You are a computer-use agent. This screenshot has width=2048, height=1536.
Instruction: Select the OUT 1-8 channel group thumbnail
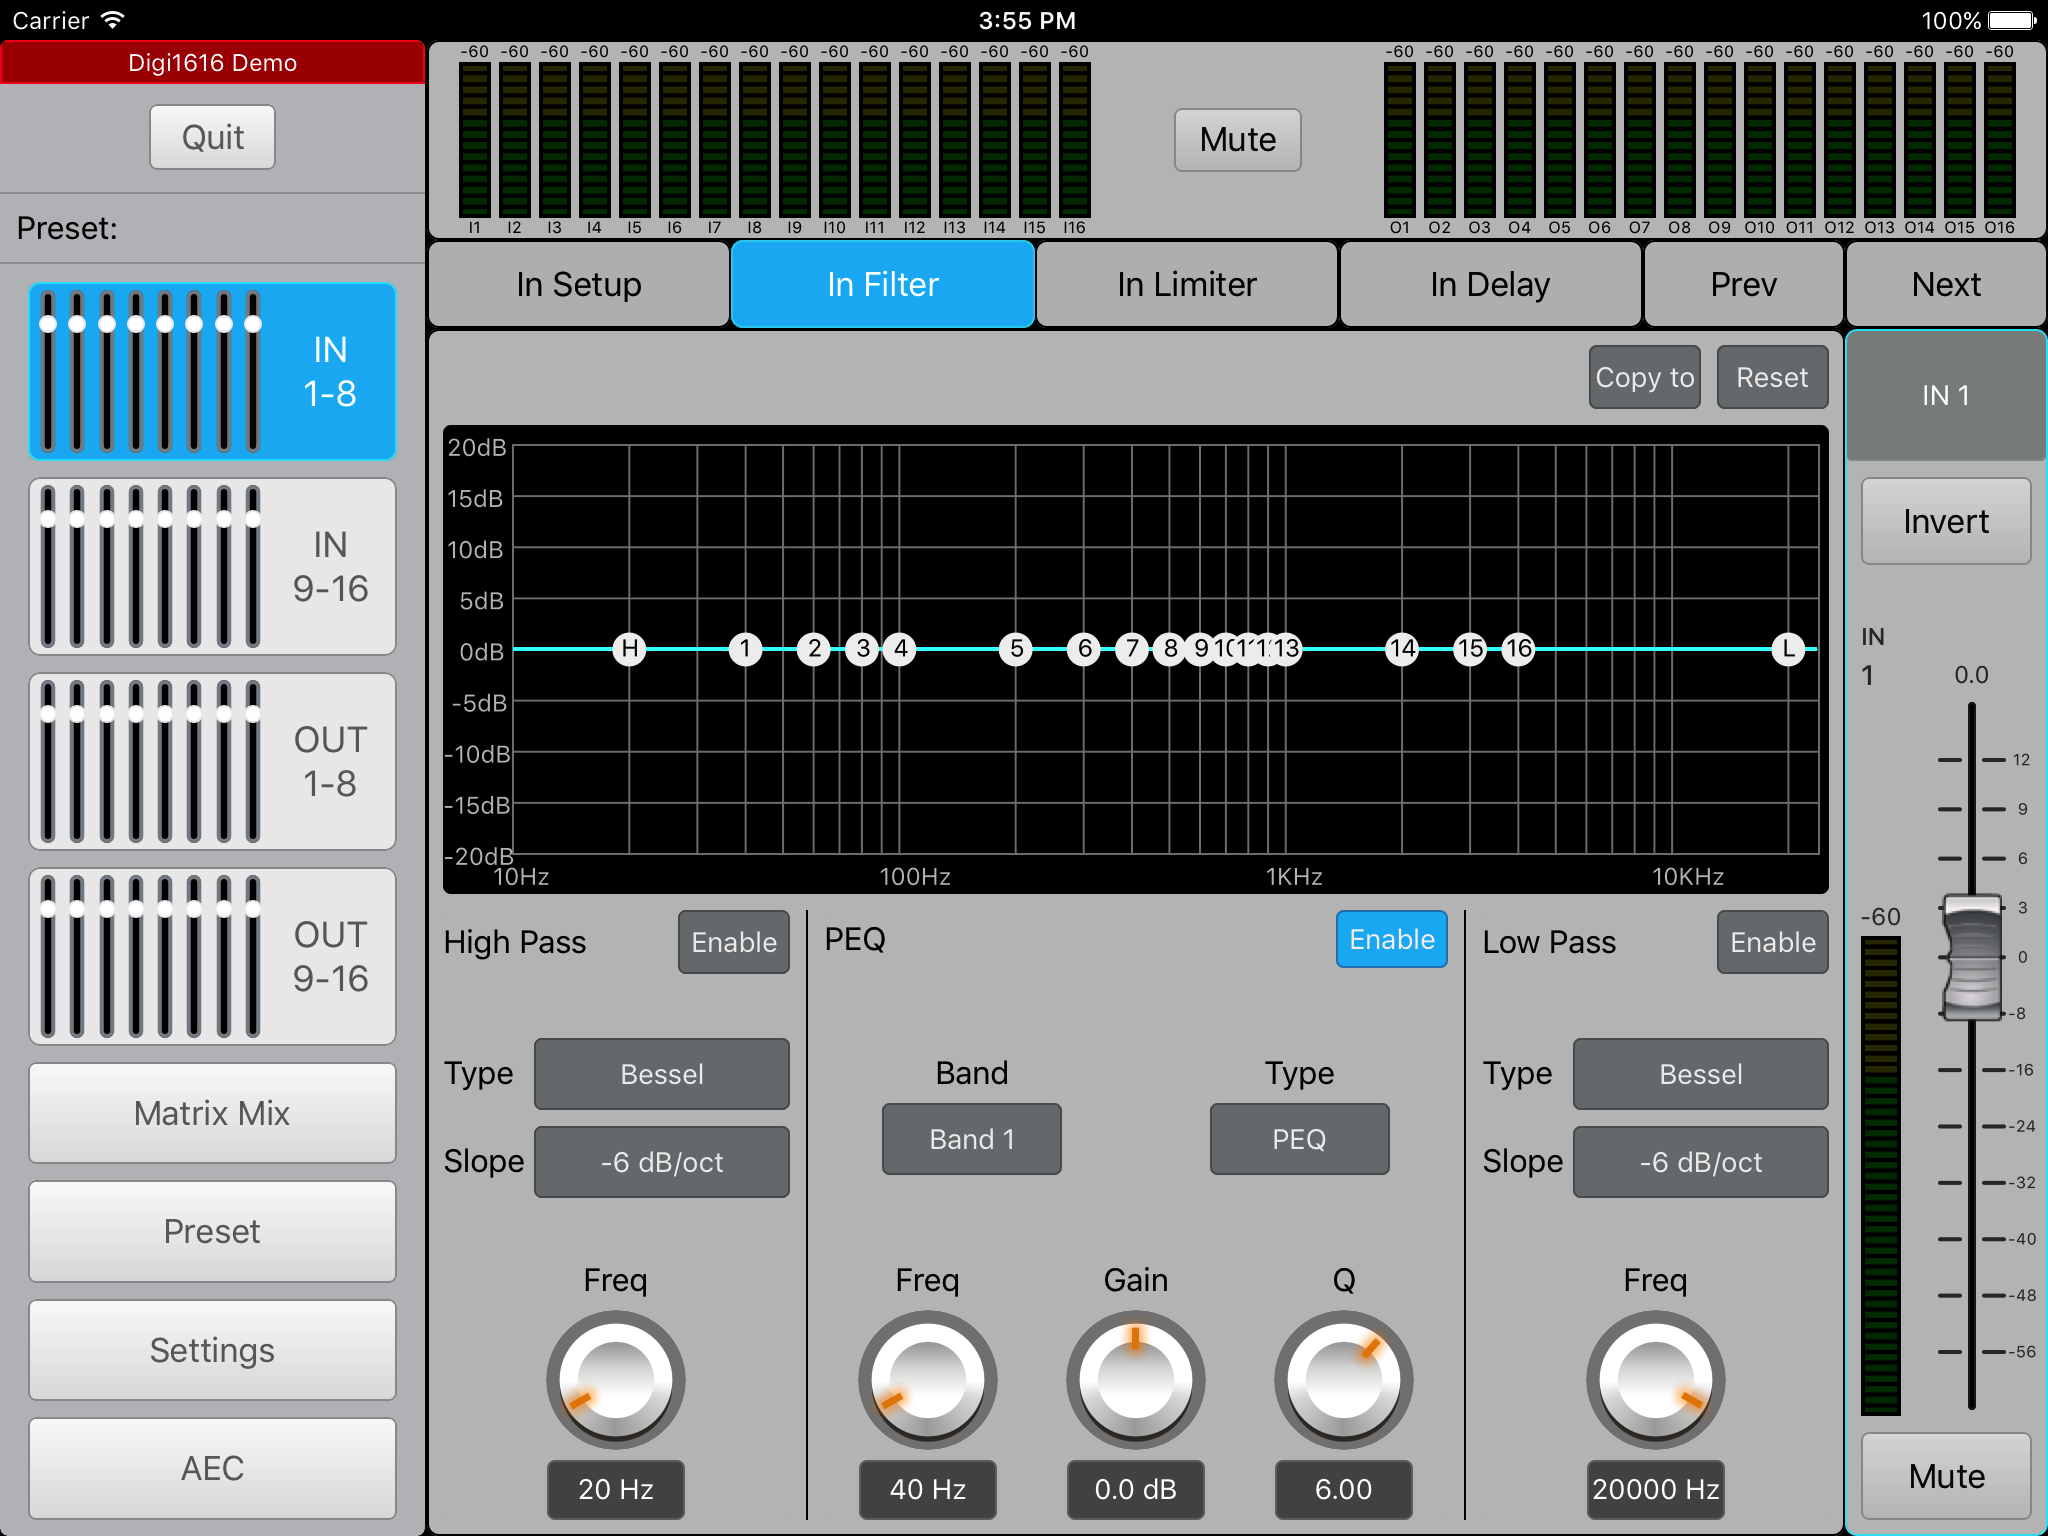point(212,761)
